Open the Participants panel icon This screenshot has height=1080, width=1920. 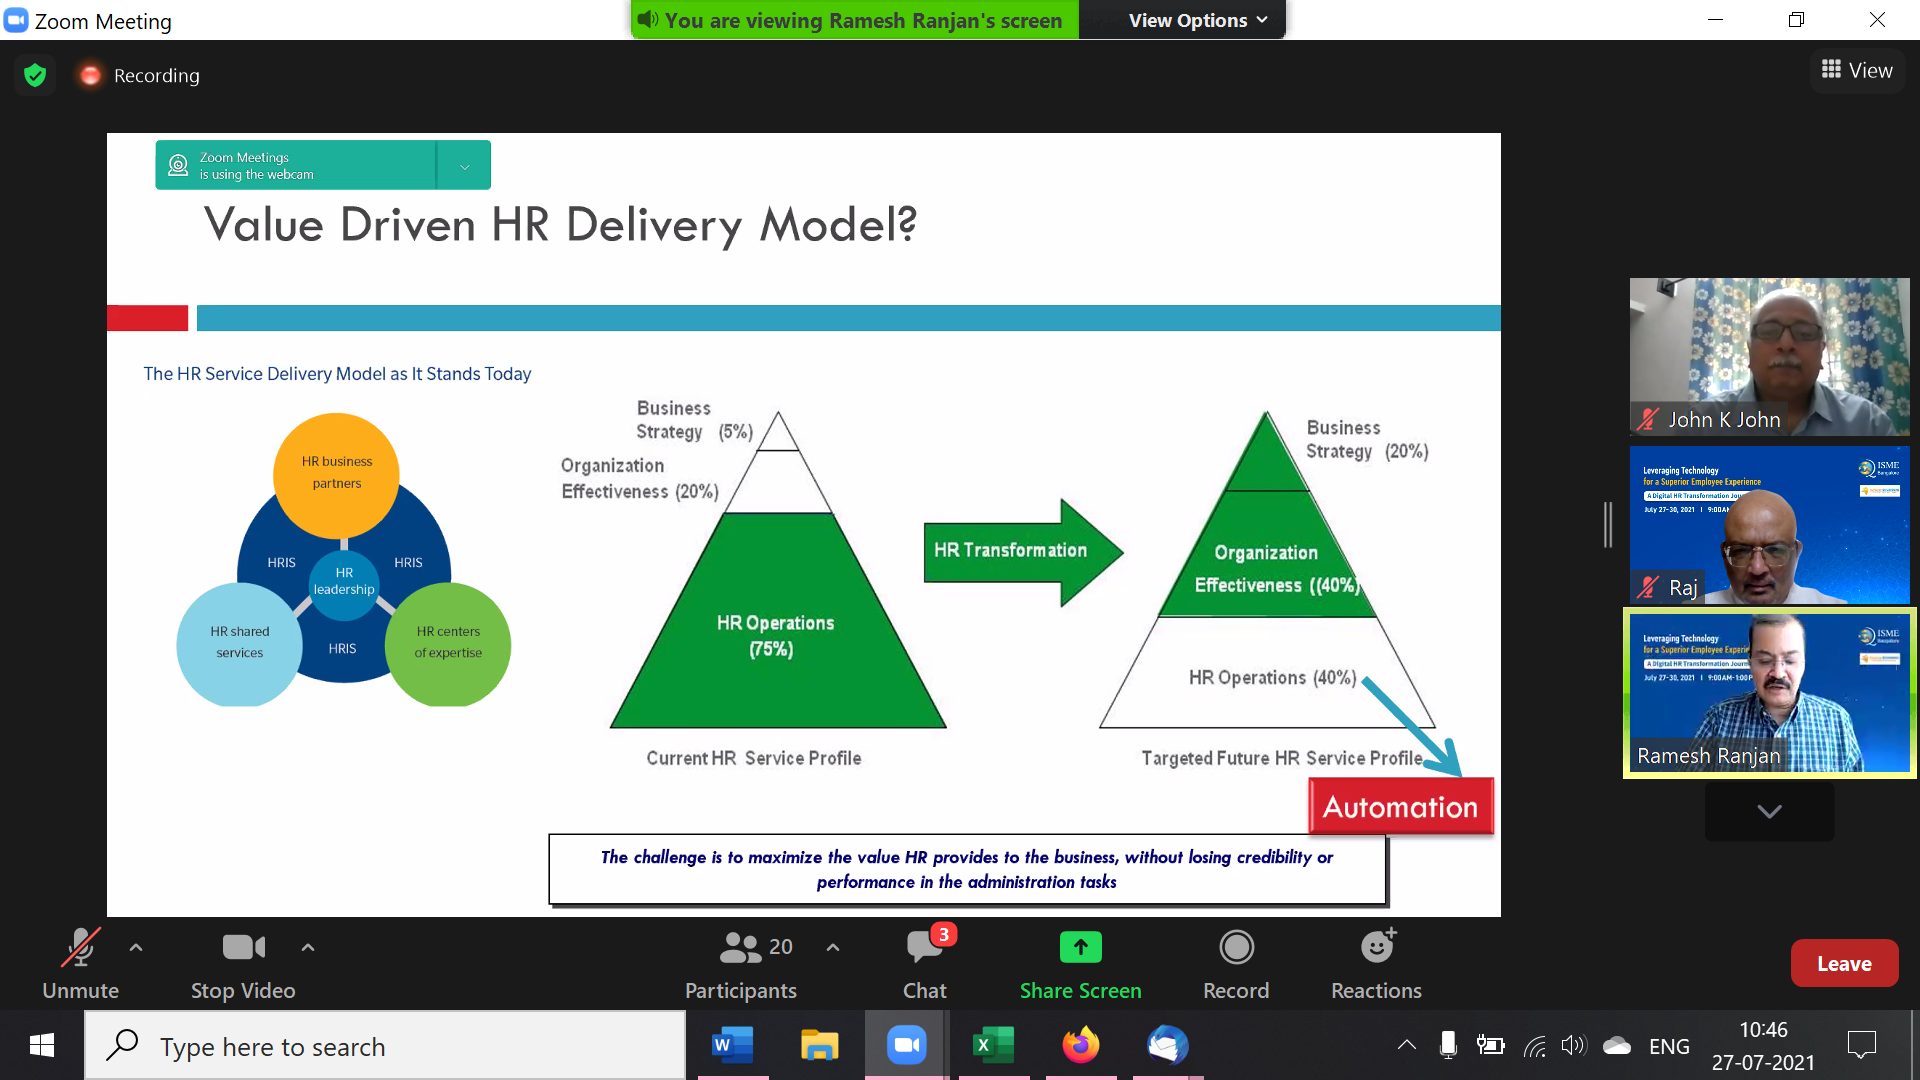pyautogui.click(x=741, y=948)
